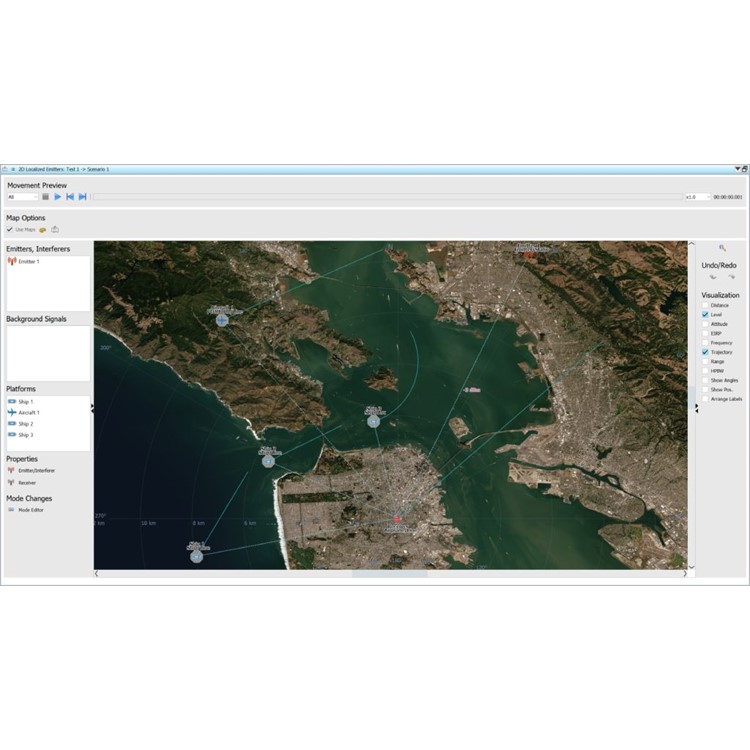Click the pink receiver marker in the city
Screen dimensions: 750x750
pos(397,518)
